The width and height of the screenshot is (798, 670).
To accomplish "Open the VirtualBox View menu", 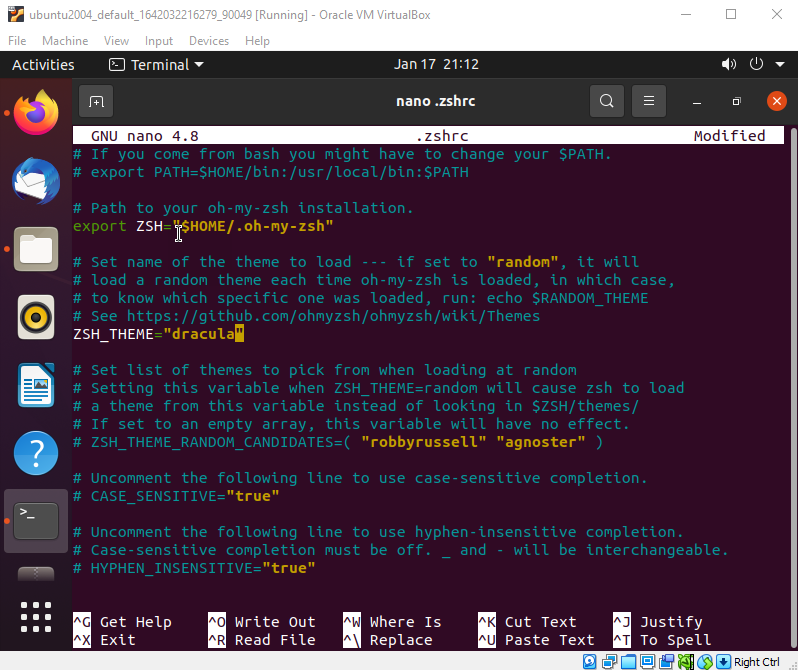I will pyautogui.click(x=116, y=41).
